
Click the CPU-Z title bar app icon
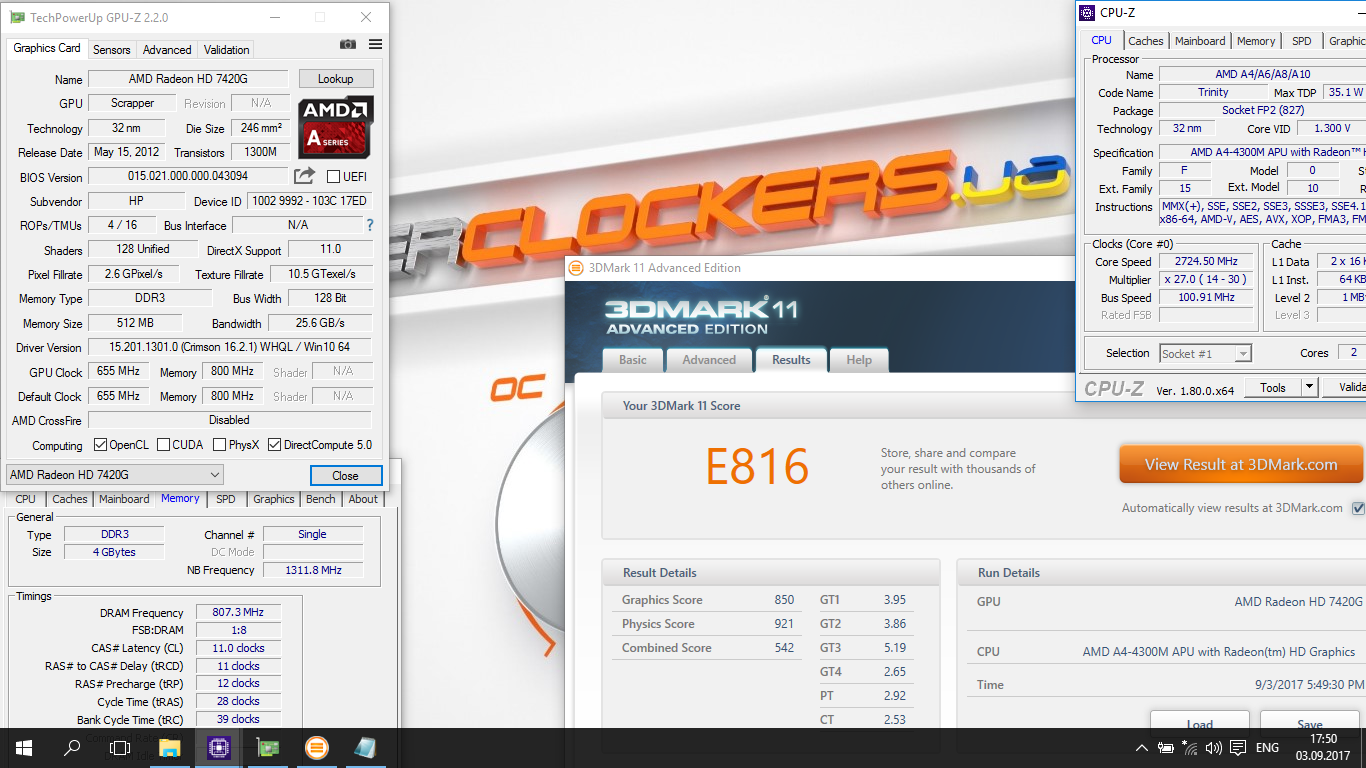(x=1087, y=13)
